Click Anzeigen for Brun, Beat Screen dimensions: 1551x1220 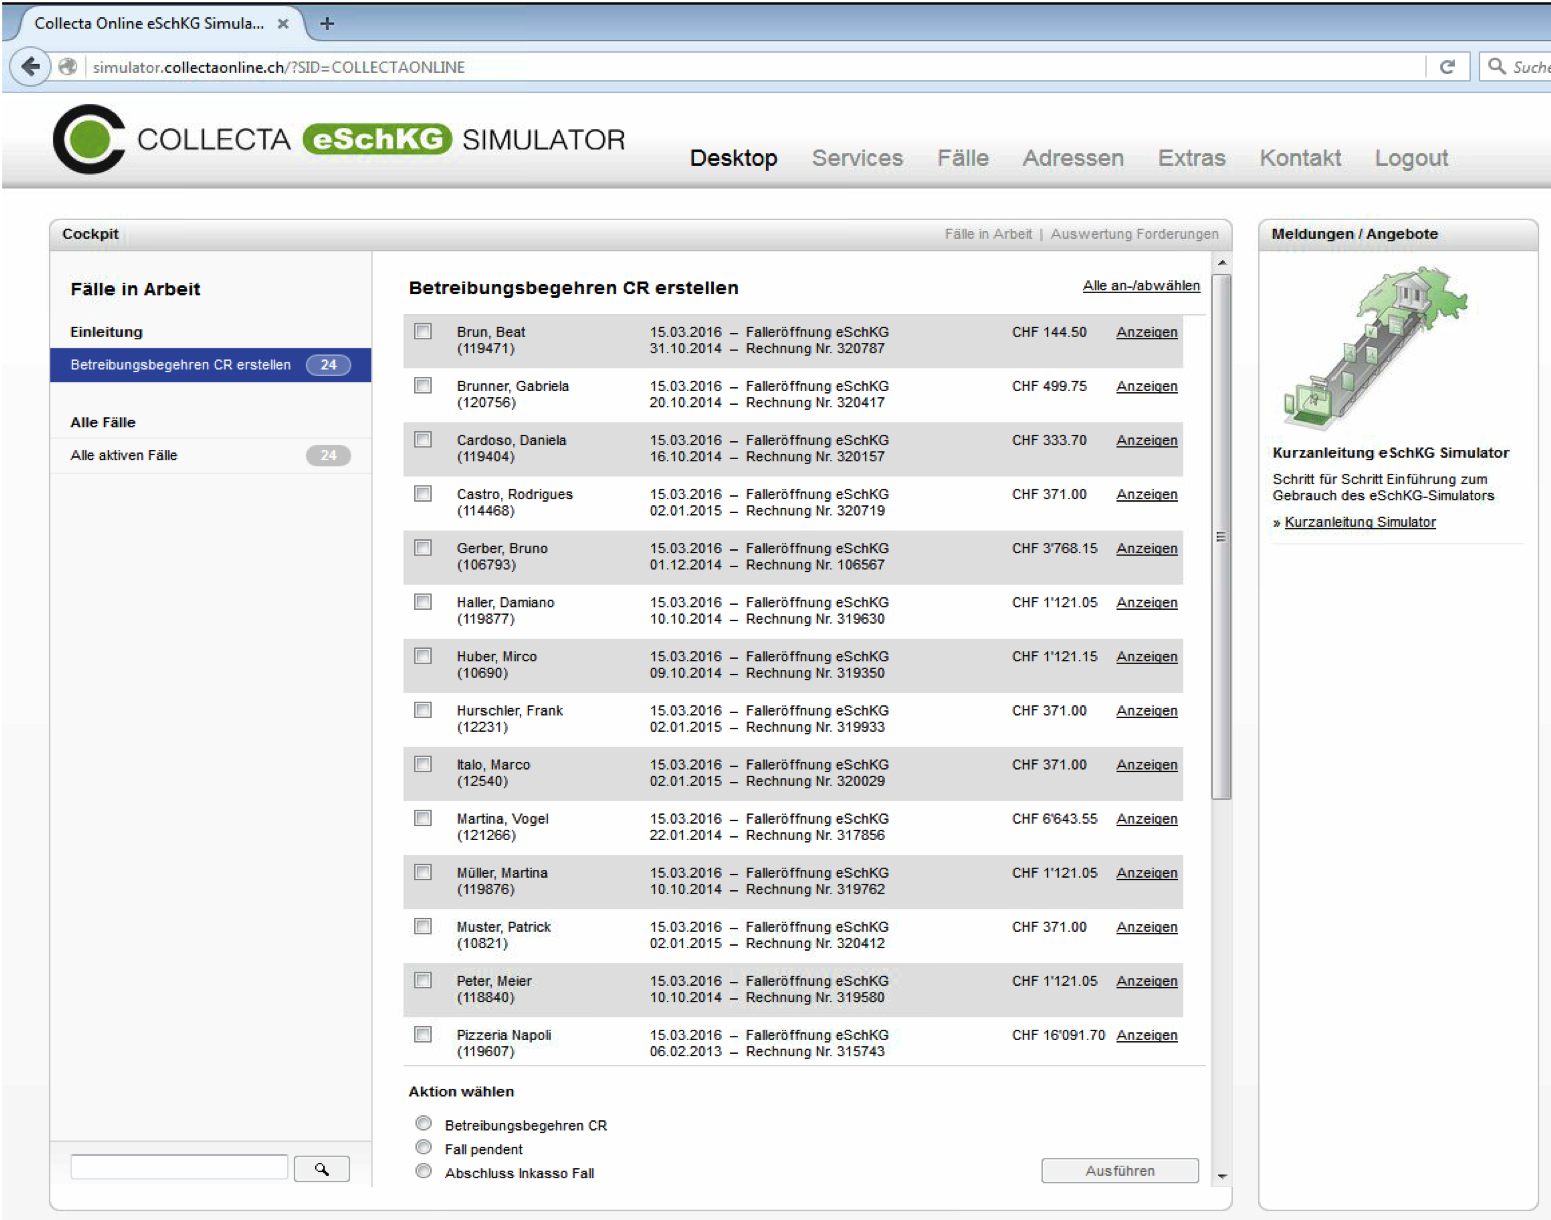point(1147,332)
